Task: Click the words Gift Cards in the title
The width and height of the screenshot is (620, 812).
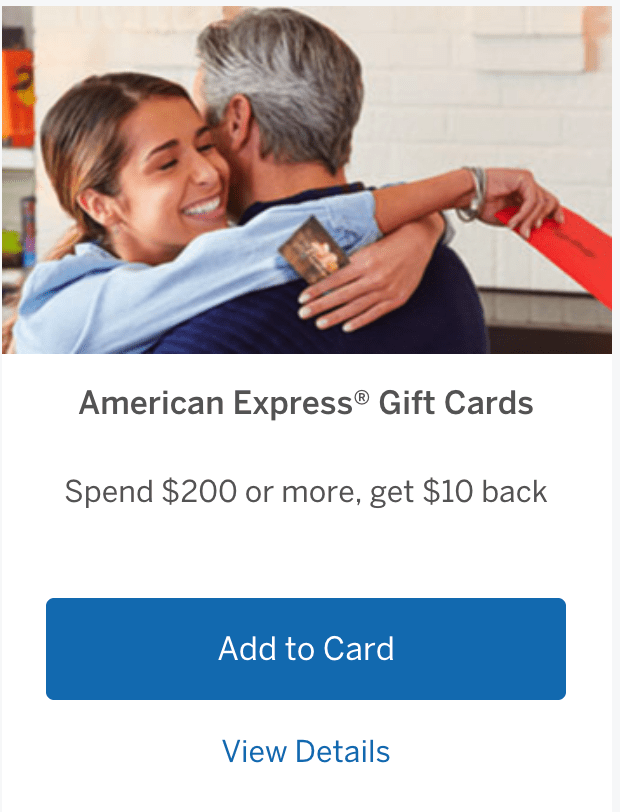Action: tap(456, 403)
